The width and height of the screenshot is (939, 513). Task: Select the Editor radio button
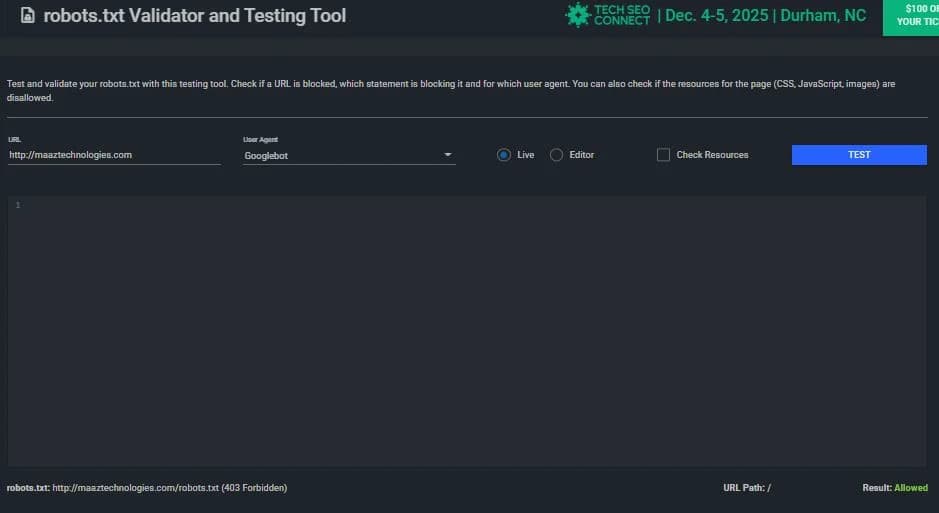click(x=556, y=155)
